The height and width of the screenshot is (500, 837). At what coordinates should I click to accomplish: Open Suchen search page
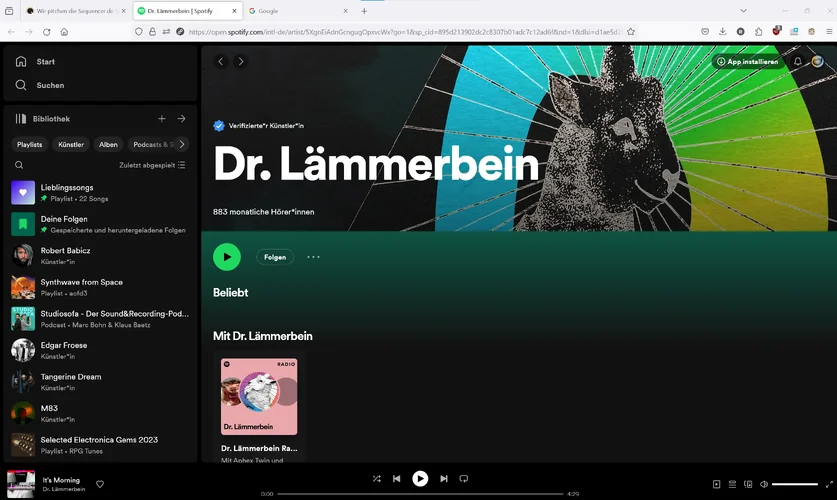click(40, 85)
